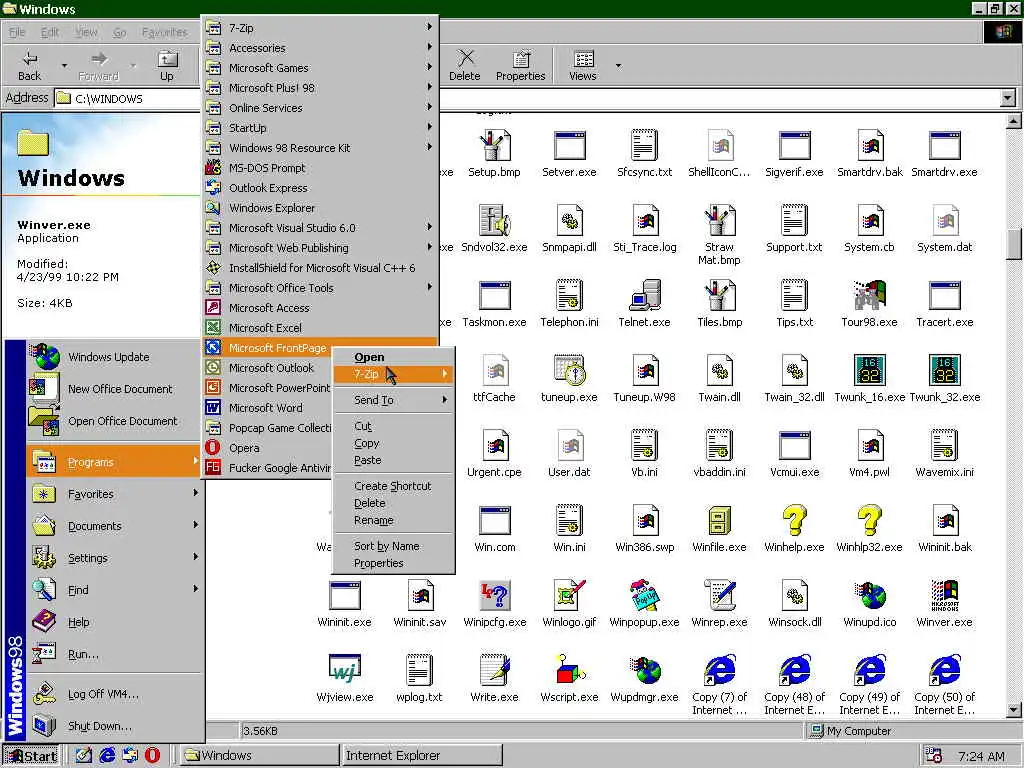Click the scrollbar up arrow in file list
This screenshot has height=768, width=1024.
[1014, 121]
